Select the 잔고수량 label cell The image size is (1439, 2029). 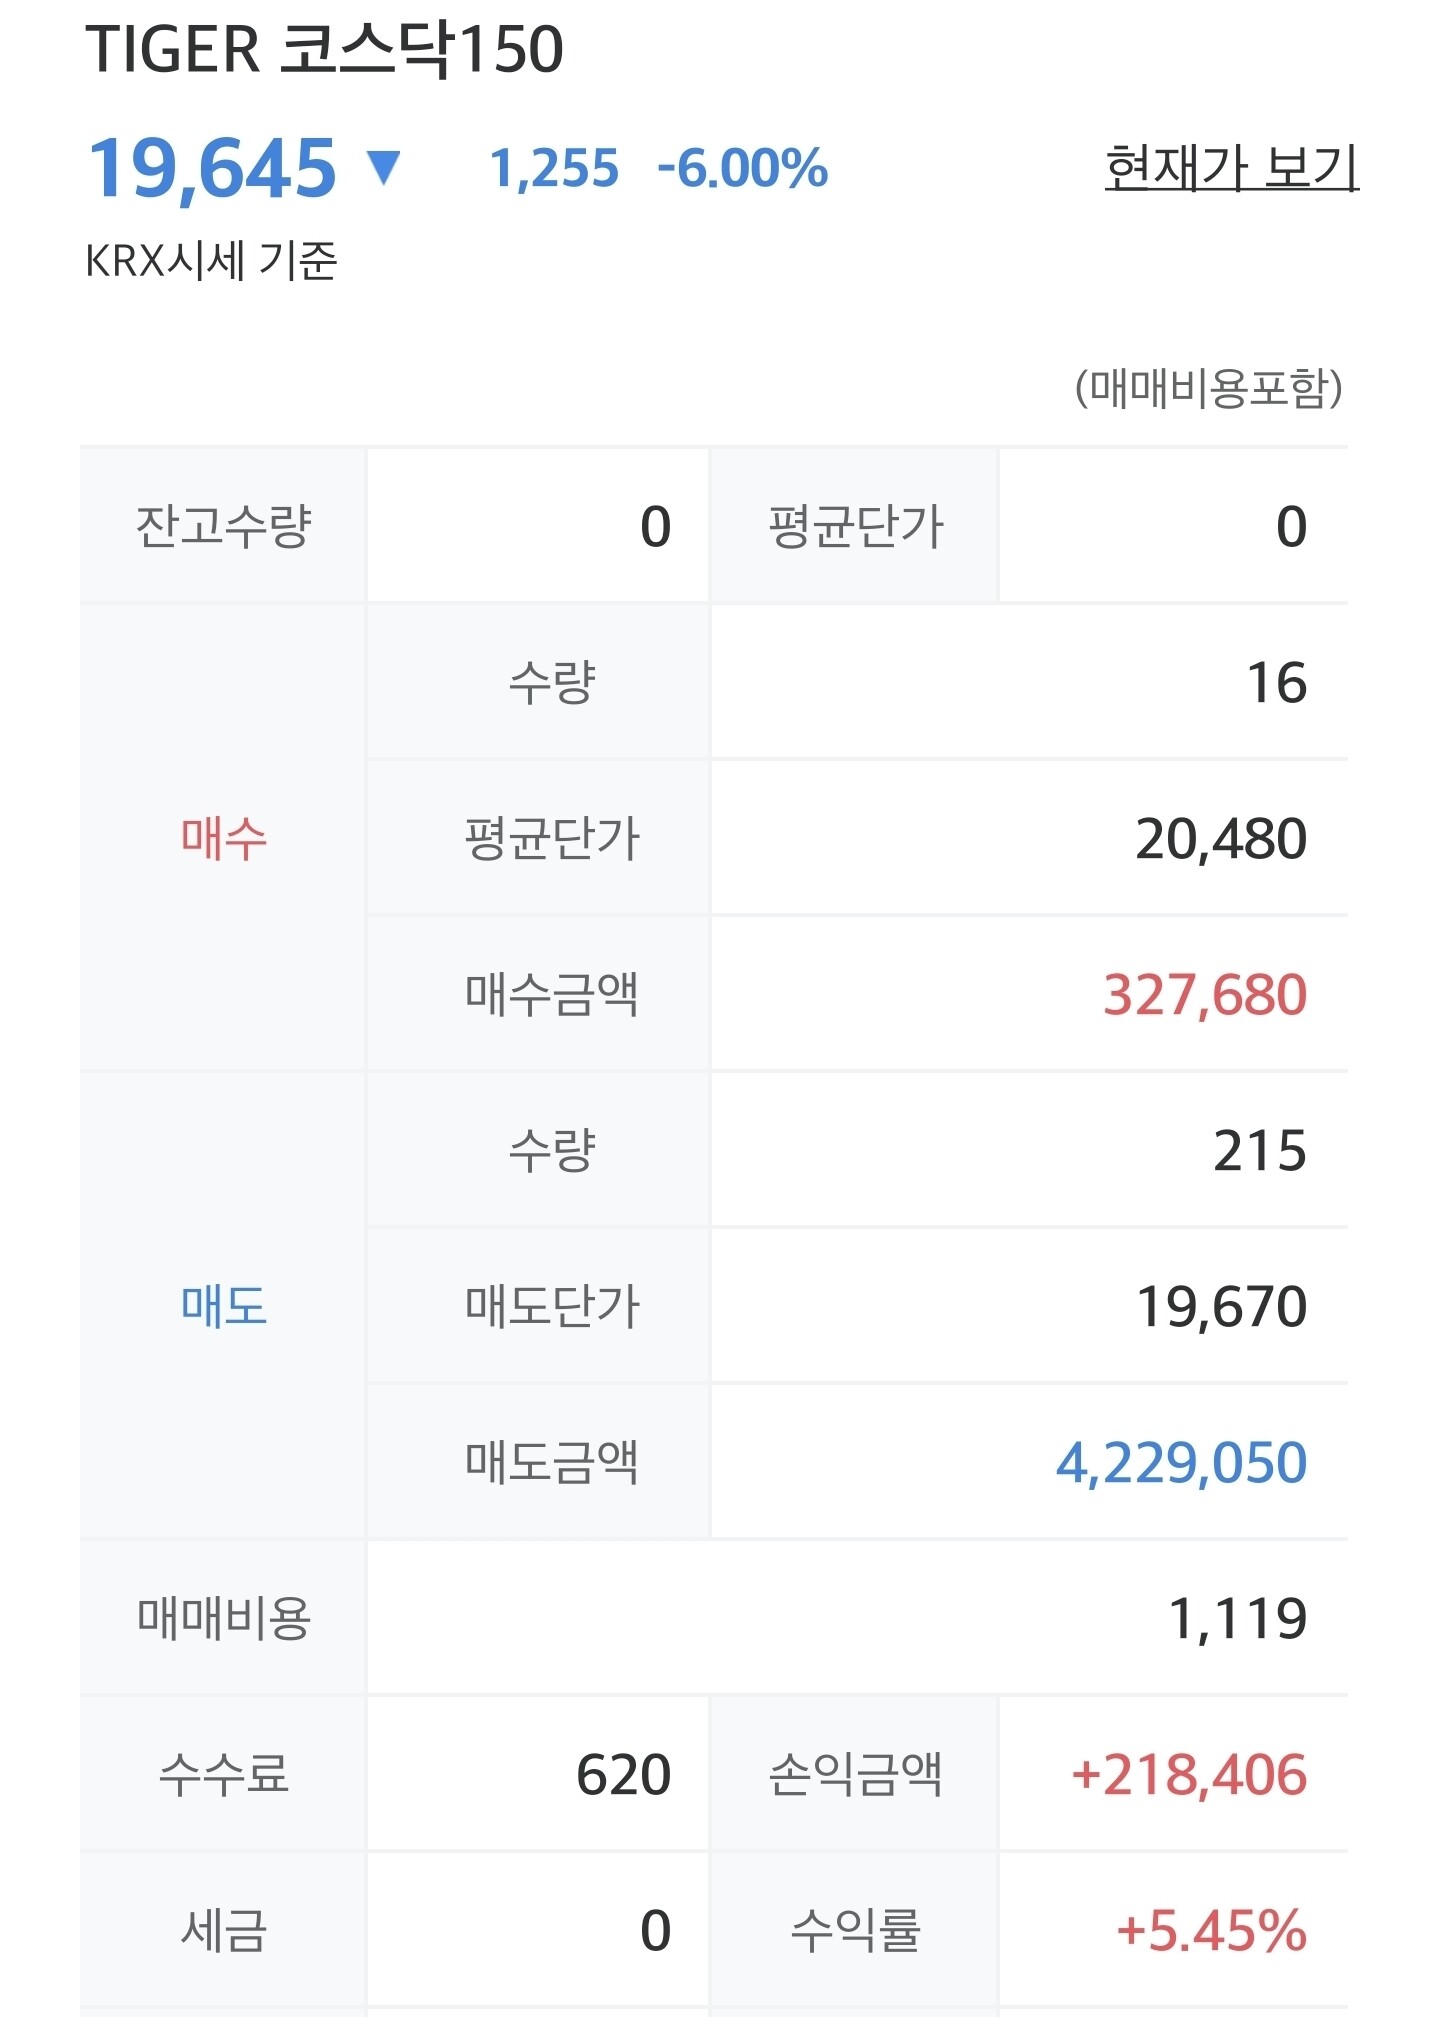(224, 526)
